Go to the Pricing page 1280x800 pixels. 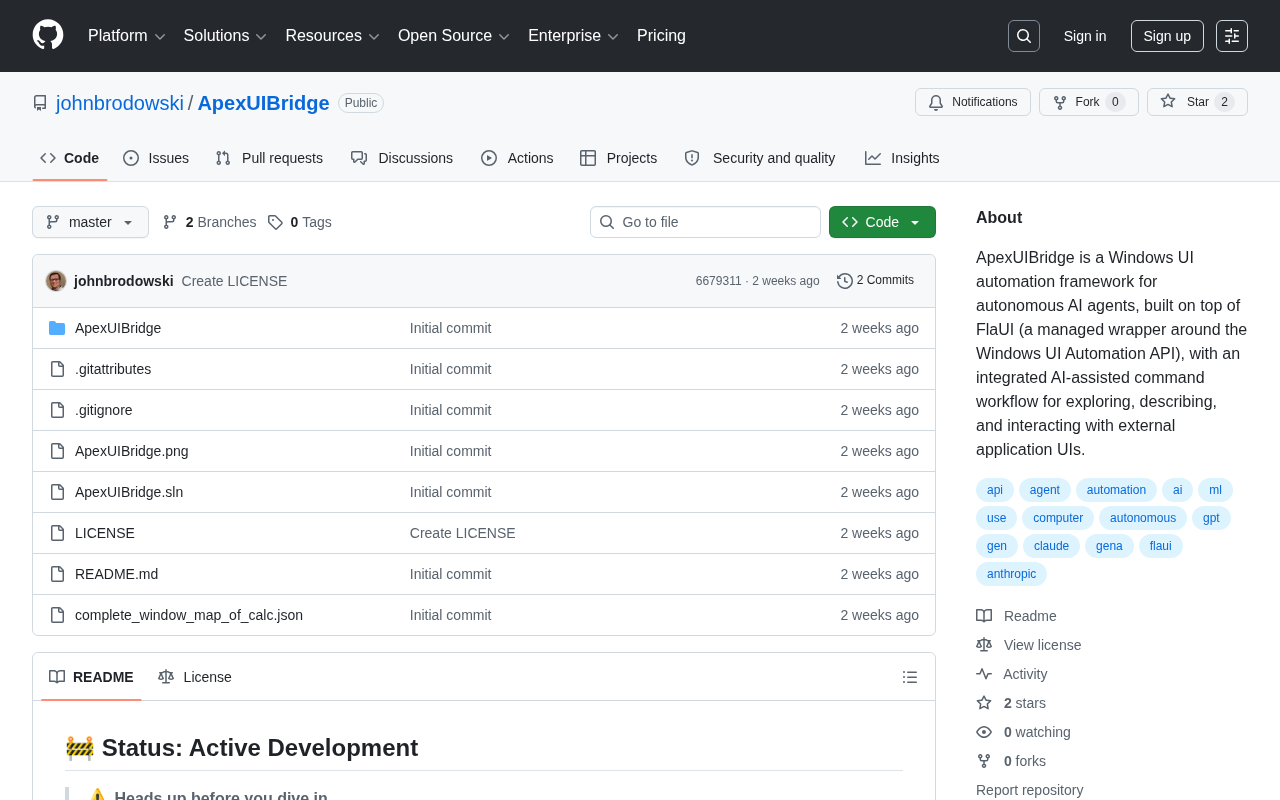tap(661, 36)
